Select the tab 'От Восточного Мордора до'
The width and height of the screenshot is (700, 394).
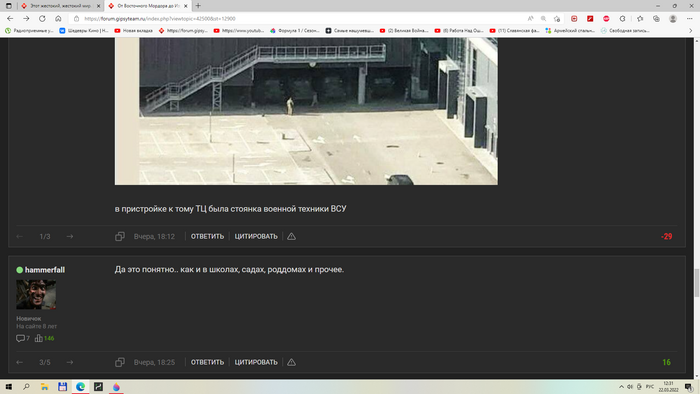(x=148, y=6)
